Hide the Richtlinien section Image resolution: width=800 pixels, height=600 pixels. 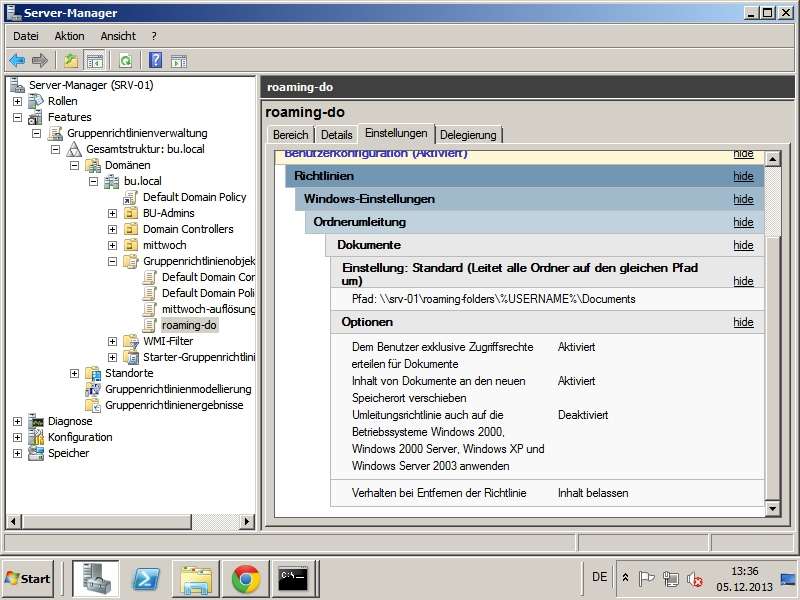(743, 176)
